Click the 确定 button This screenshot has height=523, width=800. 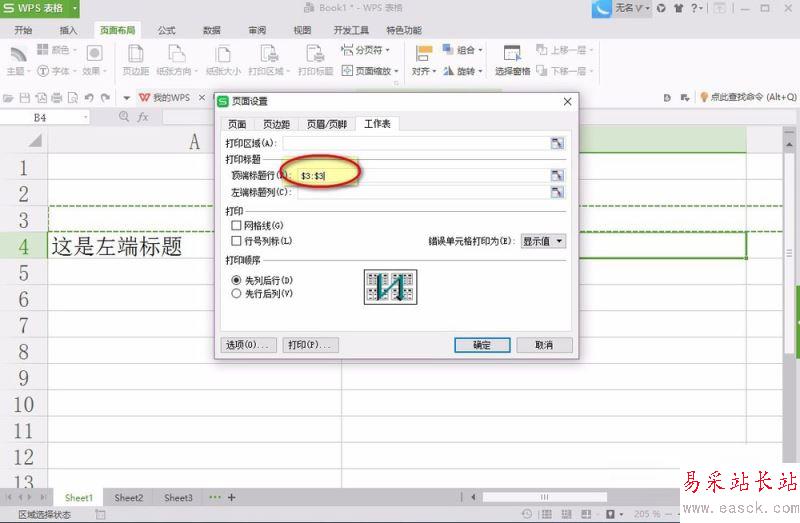[482, 345]
